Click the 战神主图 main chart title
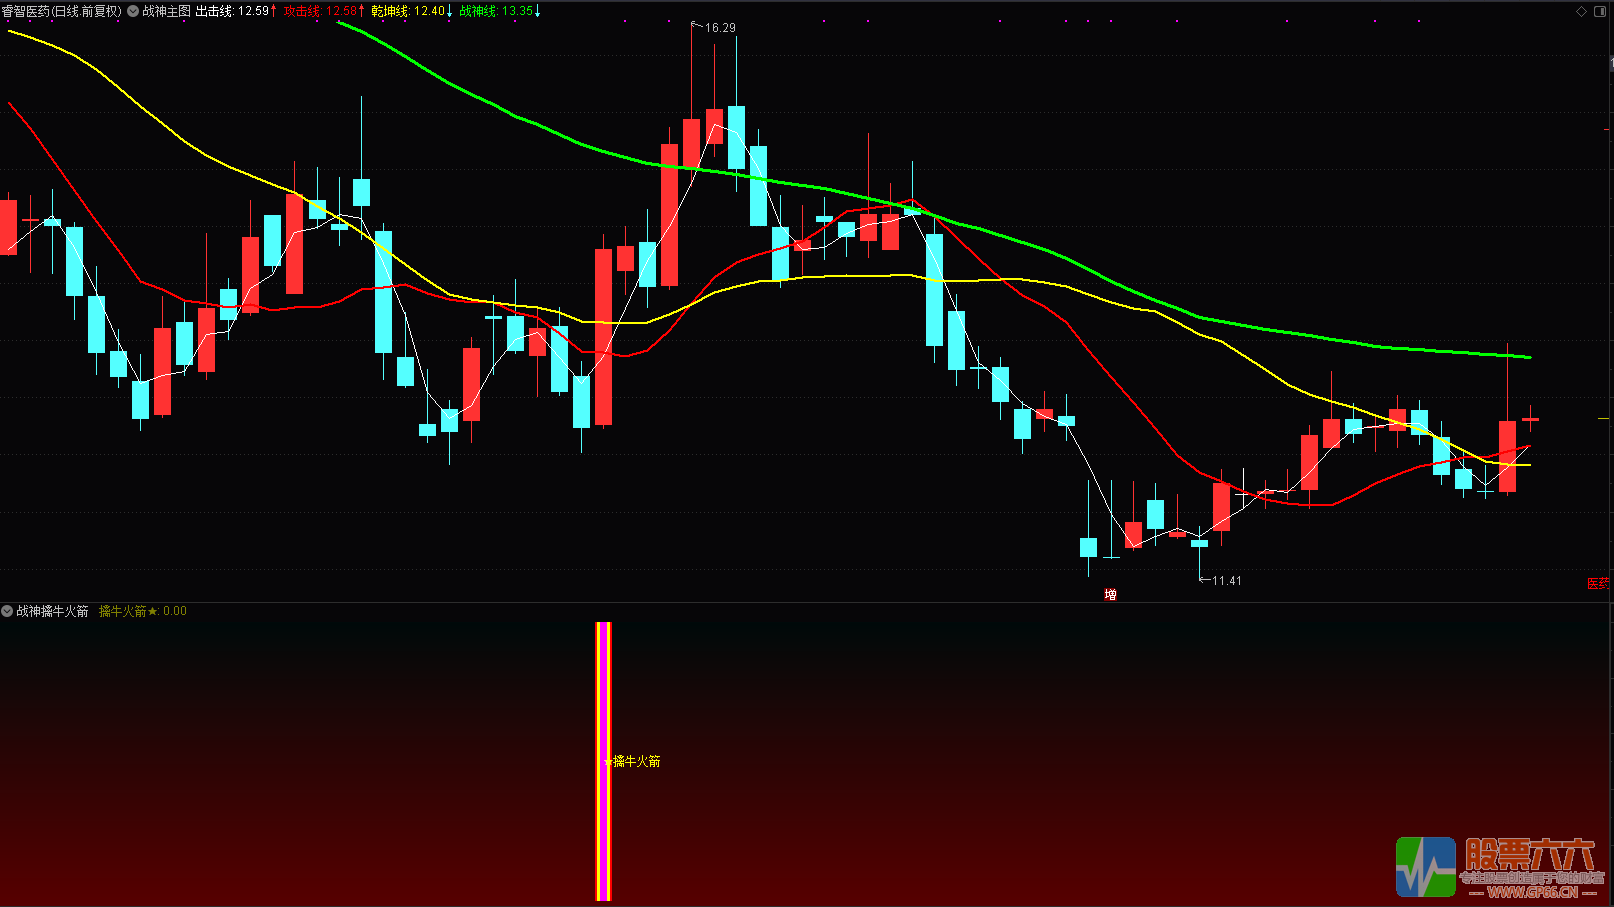 166,11
